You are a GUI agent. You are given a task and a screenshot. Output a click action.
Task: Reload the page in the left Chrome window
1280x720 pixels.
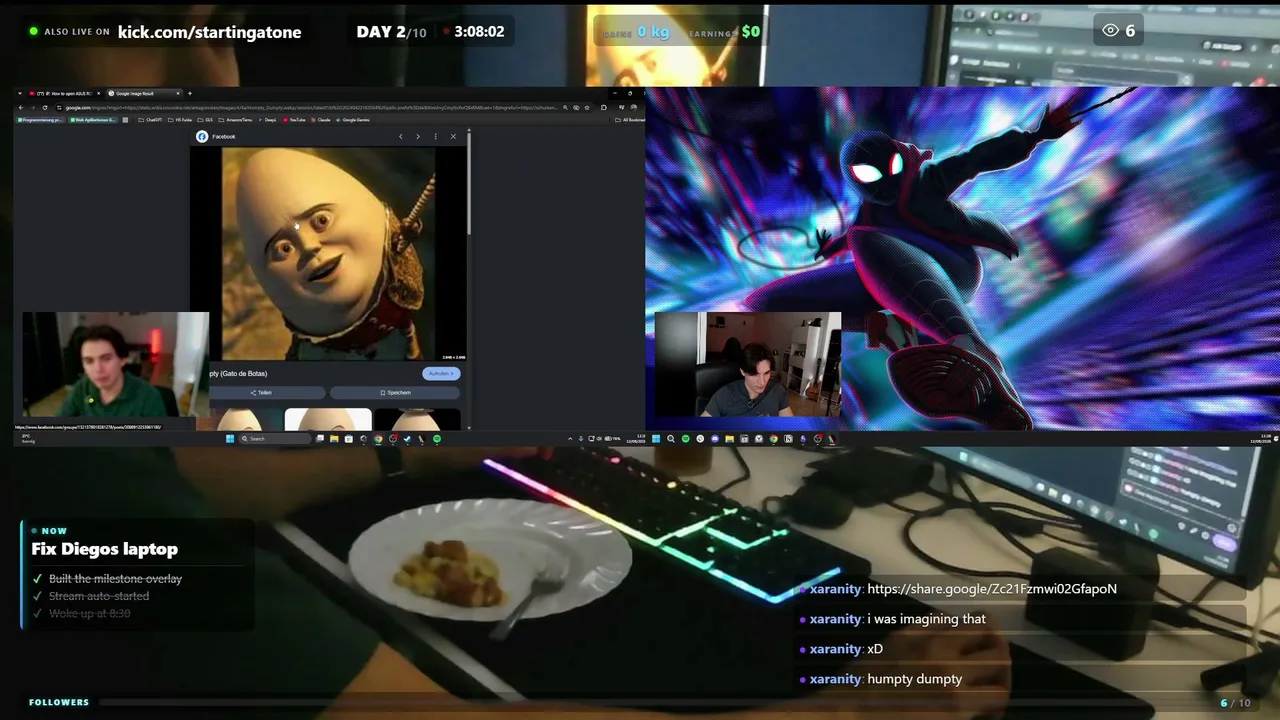[44, 107]
